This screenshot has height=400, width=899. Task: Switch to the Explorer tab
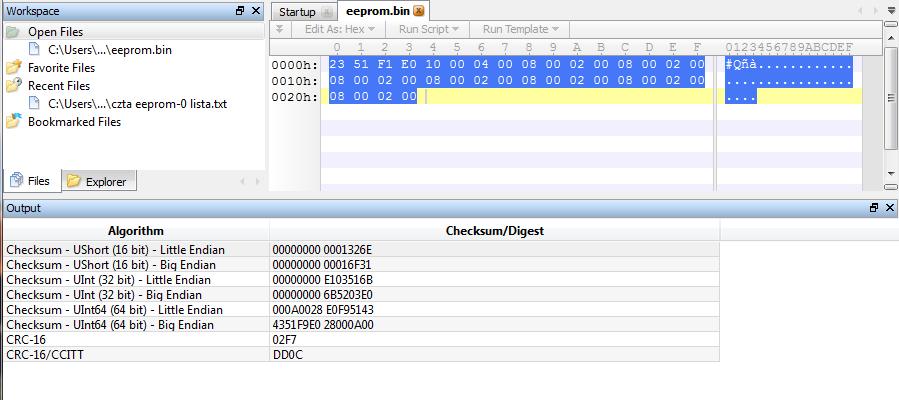[99, 182]
